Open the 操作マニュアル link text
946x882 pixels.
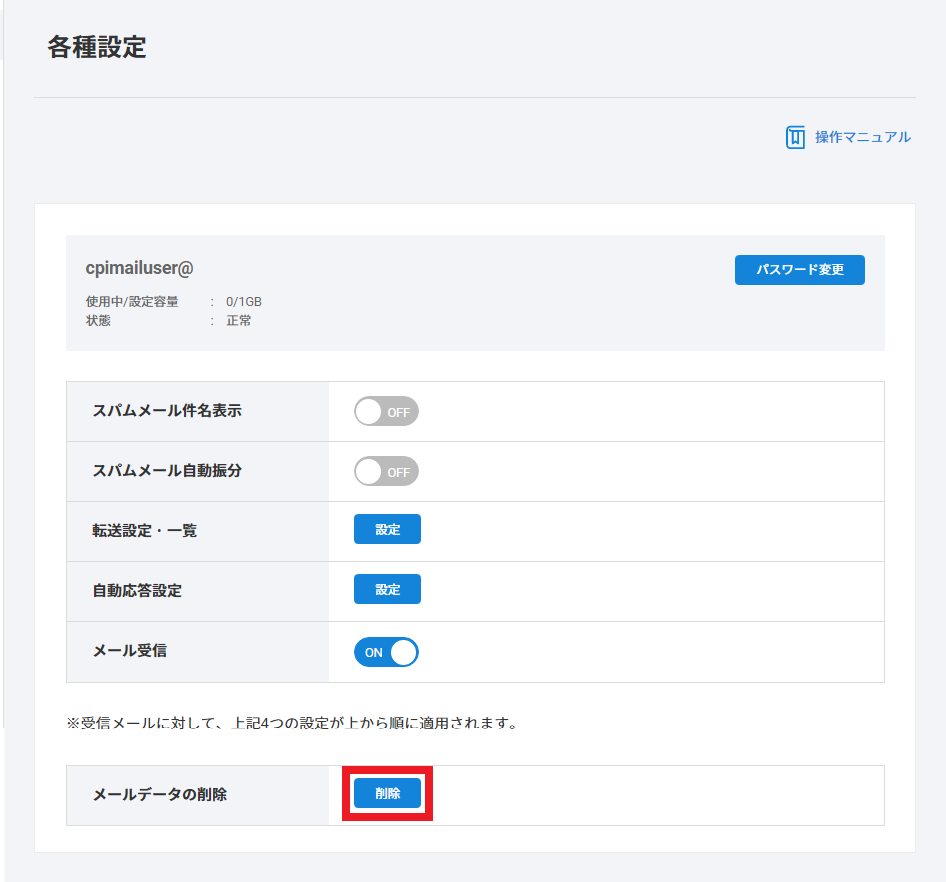pyautogui.click(x=862, y=137)
